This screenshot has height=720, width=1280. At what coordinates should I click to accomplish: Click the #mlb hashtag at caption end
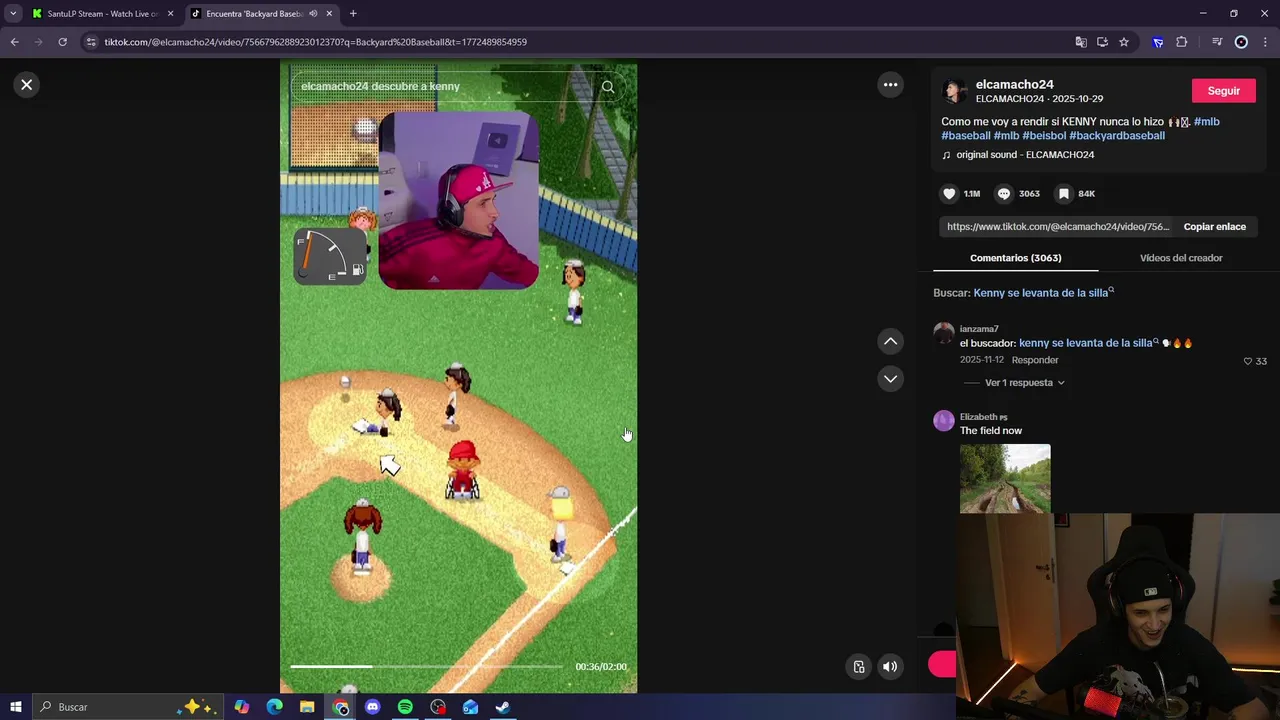pos(1206,122)
